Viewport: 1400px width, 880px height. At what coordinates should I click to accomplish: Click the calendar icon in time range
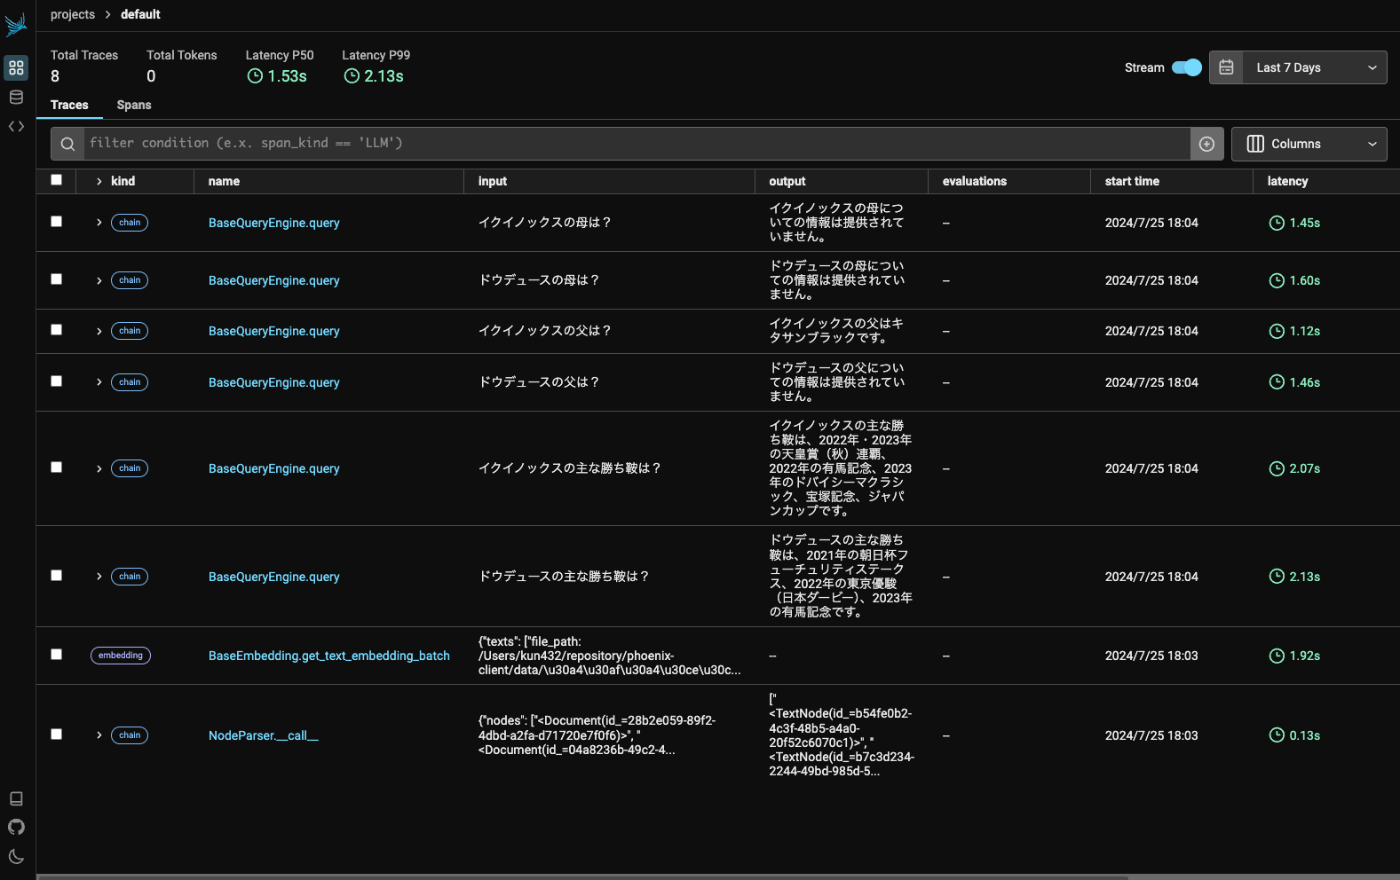click(x=1226, y=67)
